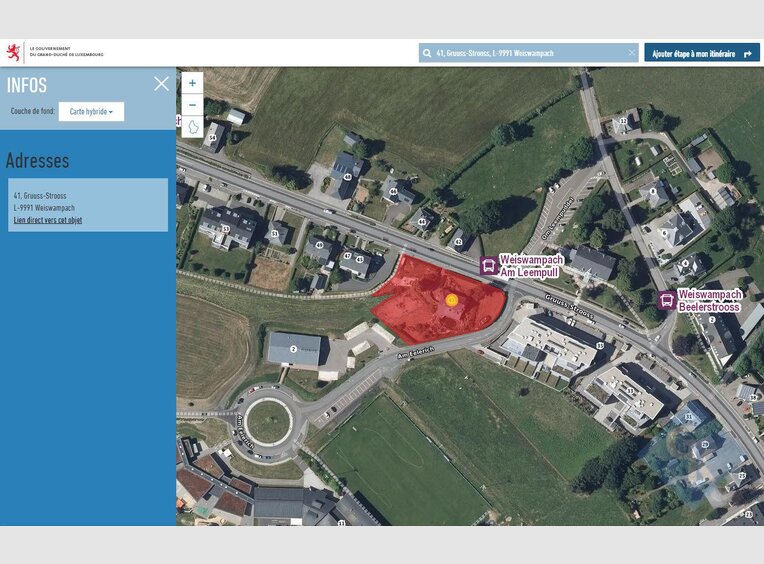
Task: Open the Luxembourg government lion logo
Action: [x=14, y=52]
